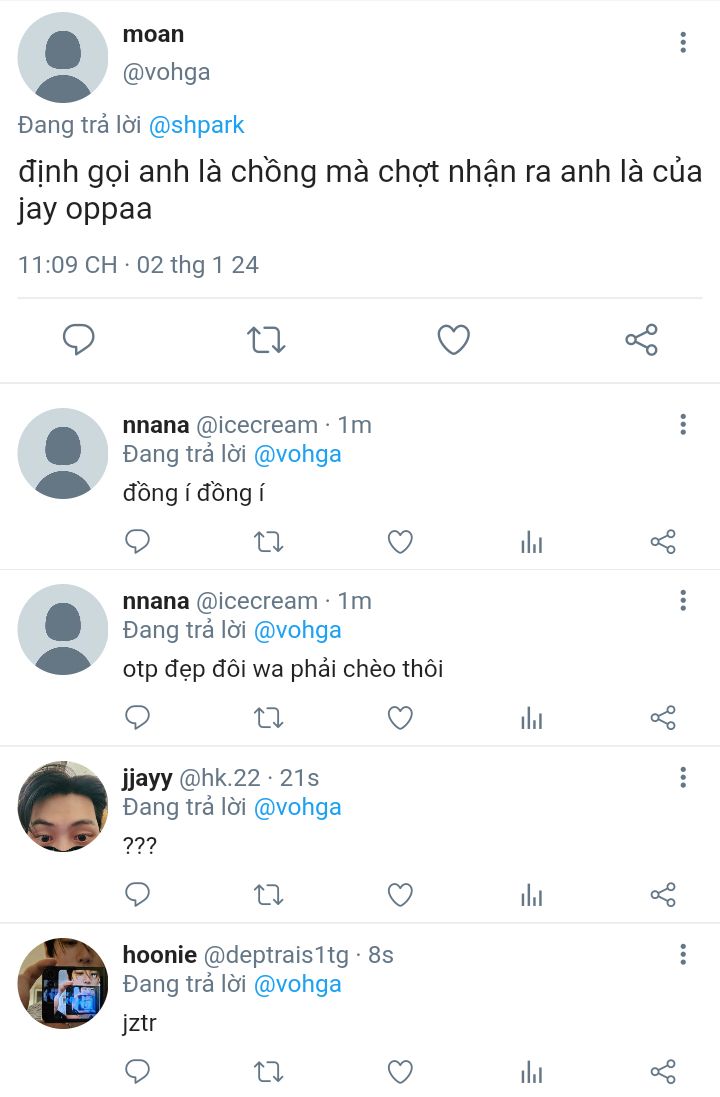720x1097 pixels.
Task: Open the @shpark profile link
Action: [x=197, y=125]
